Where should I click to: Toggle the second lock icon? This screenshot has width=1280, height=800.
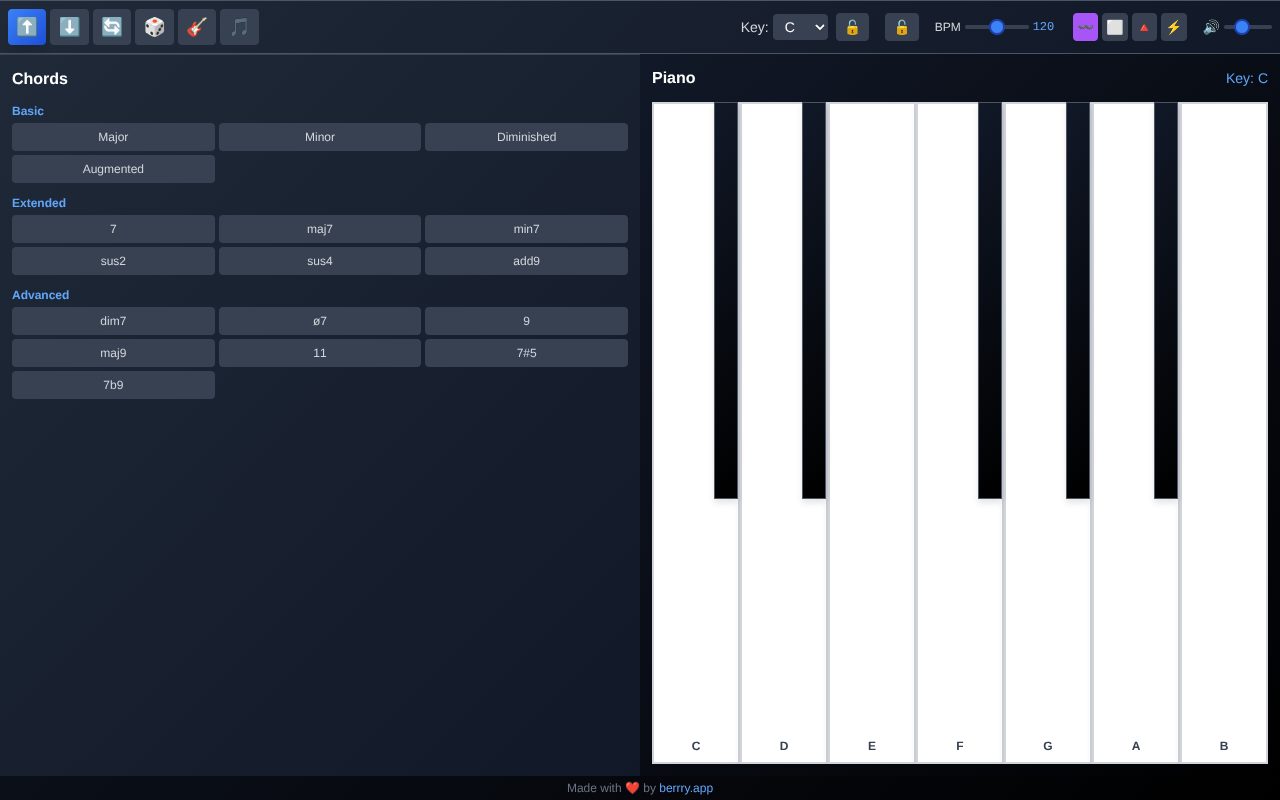[901, 27]
